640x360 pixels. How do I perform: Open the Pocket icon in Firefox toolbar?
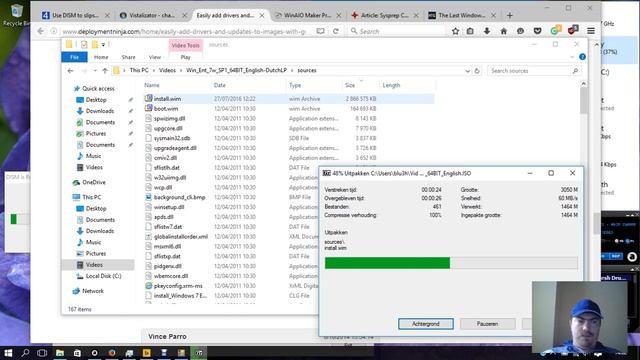point(538,31)
